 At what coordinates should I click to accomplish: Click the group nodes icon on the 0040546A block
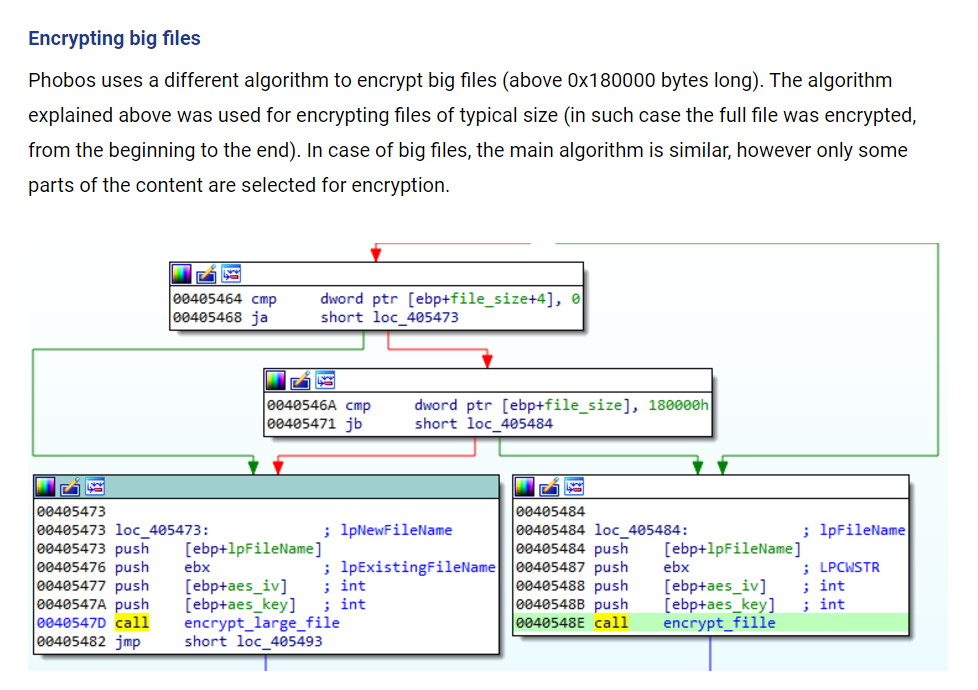point(324,380)
